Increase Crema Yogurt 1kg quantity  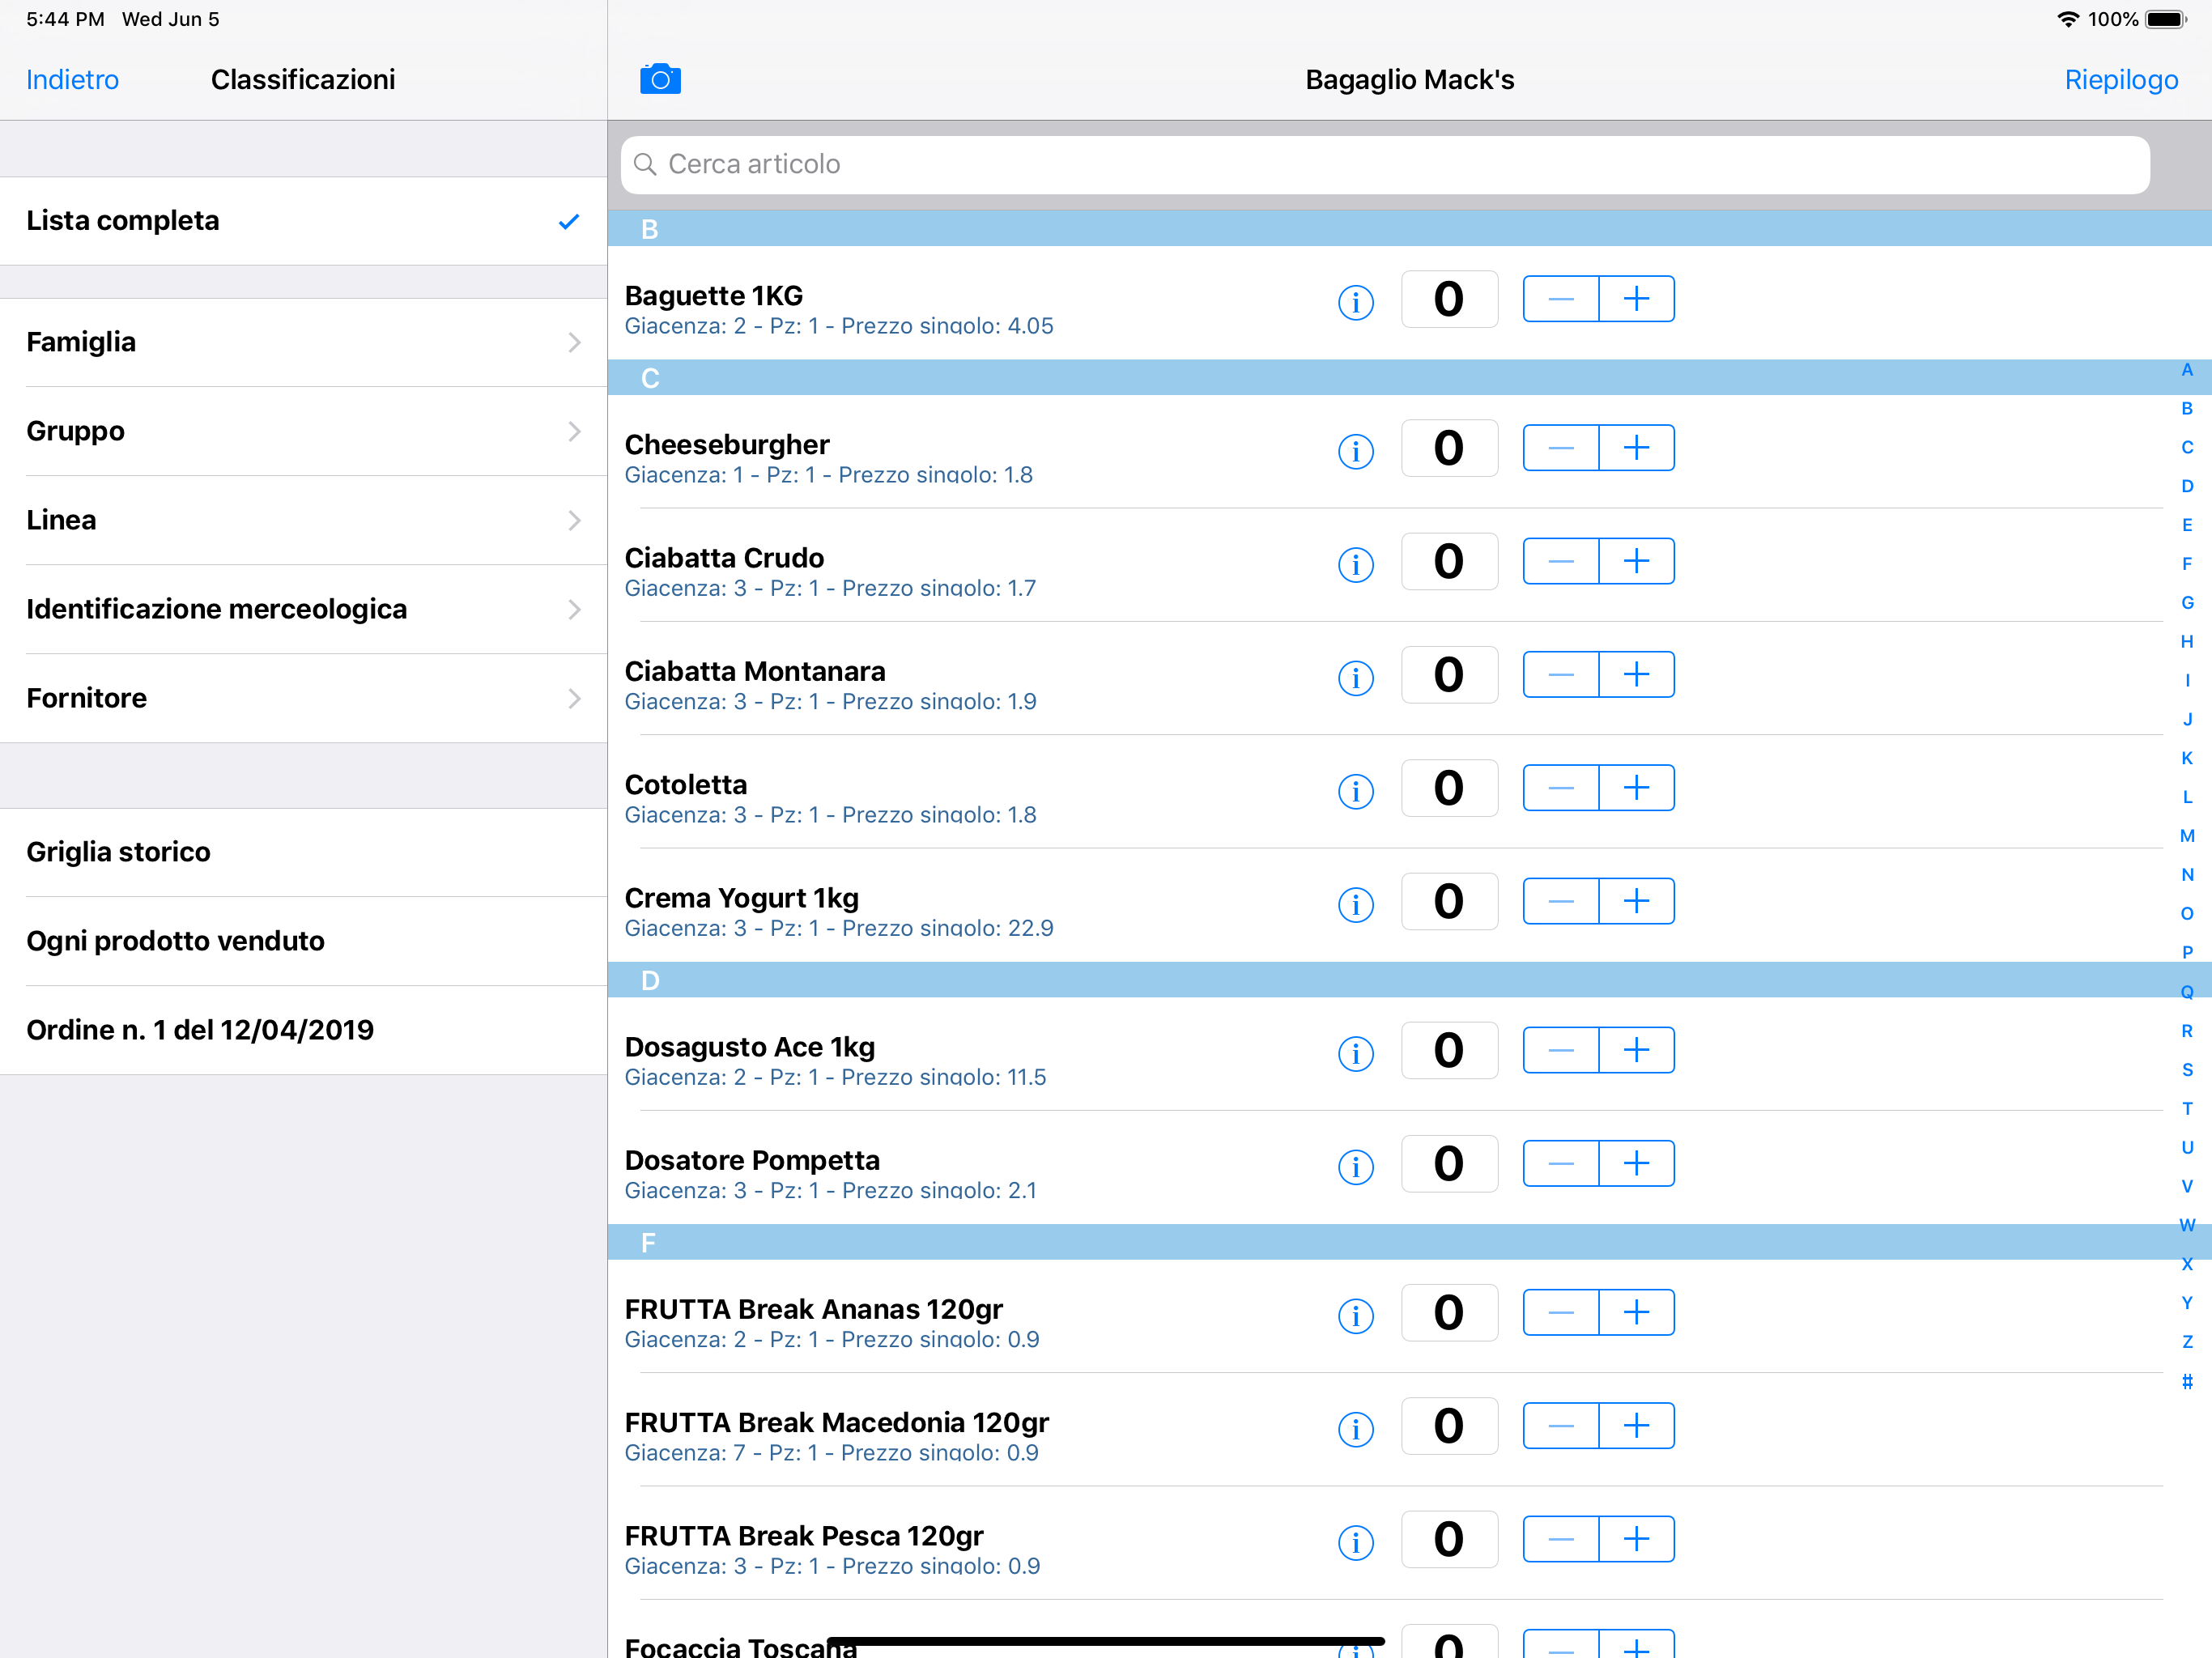(1636, 901)
